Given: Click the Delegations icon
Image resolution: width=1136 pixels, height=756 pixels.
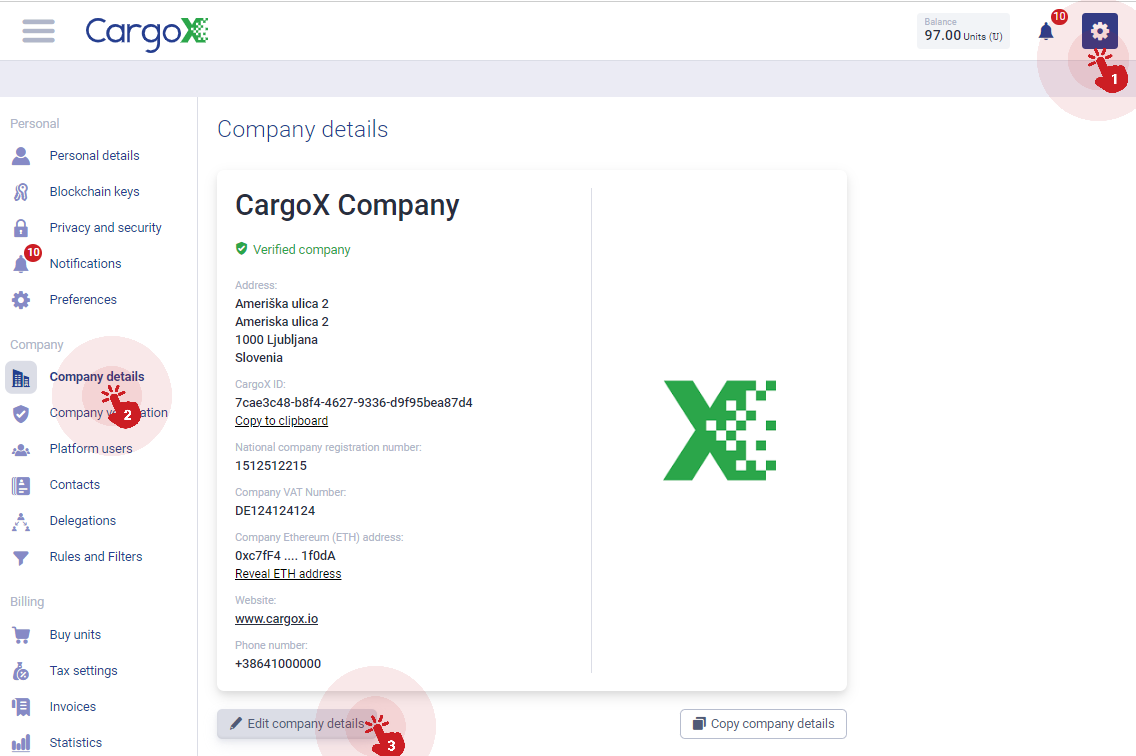Looking at the screenshot, I should [x=21, y=521].
